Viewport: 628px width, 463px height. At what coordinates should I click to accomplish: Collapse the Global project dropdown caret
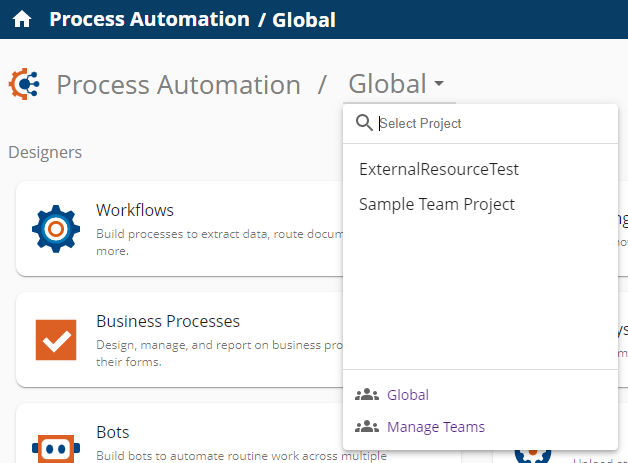(439, 86)
